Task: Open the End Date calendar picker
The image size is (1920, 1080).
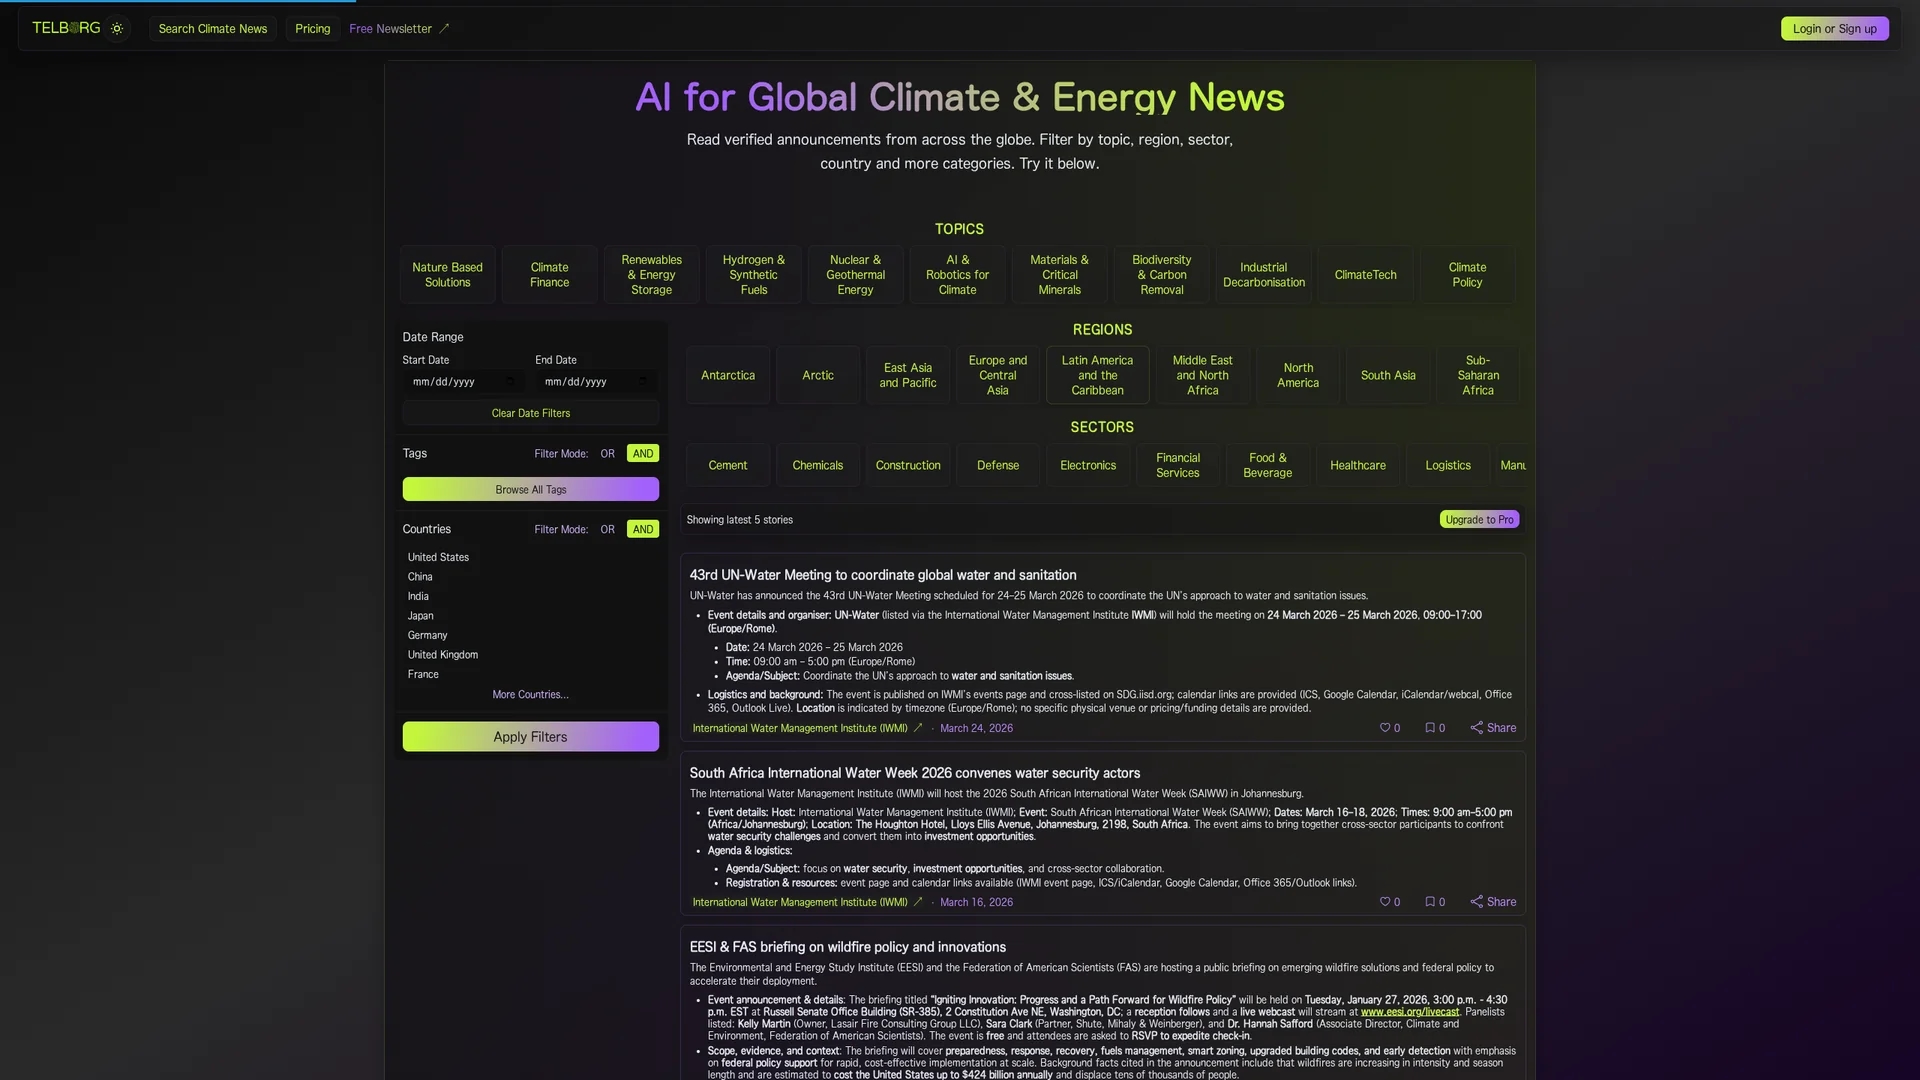Action: (642, 382)
